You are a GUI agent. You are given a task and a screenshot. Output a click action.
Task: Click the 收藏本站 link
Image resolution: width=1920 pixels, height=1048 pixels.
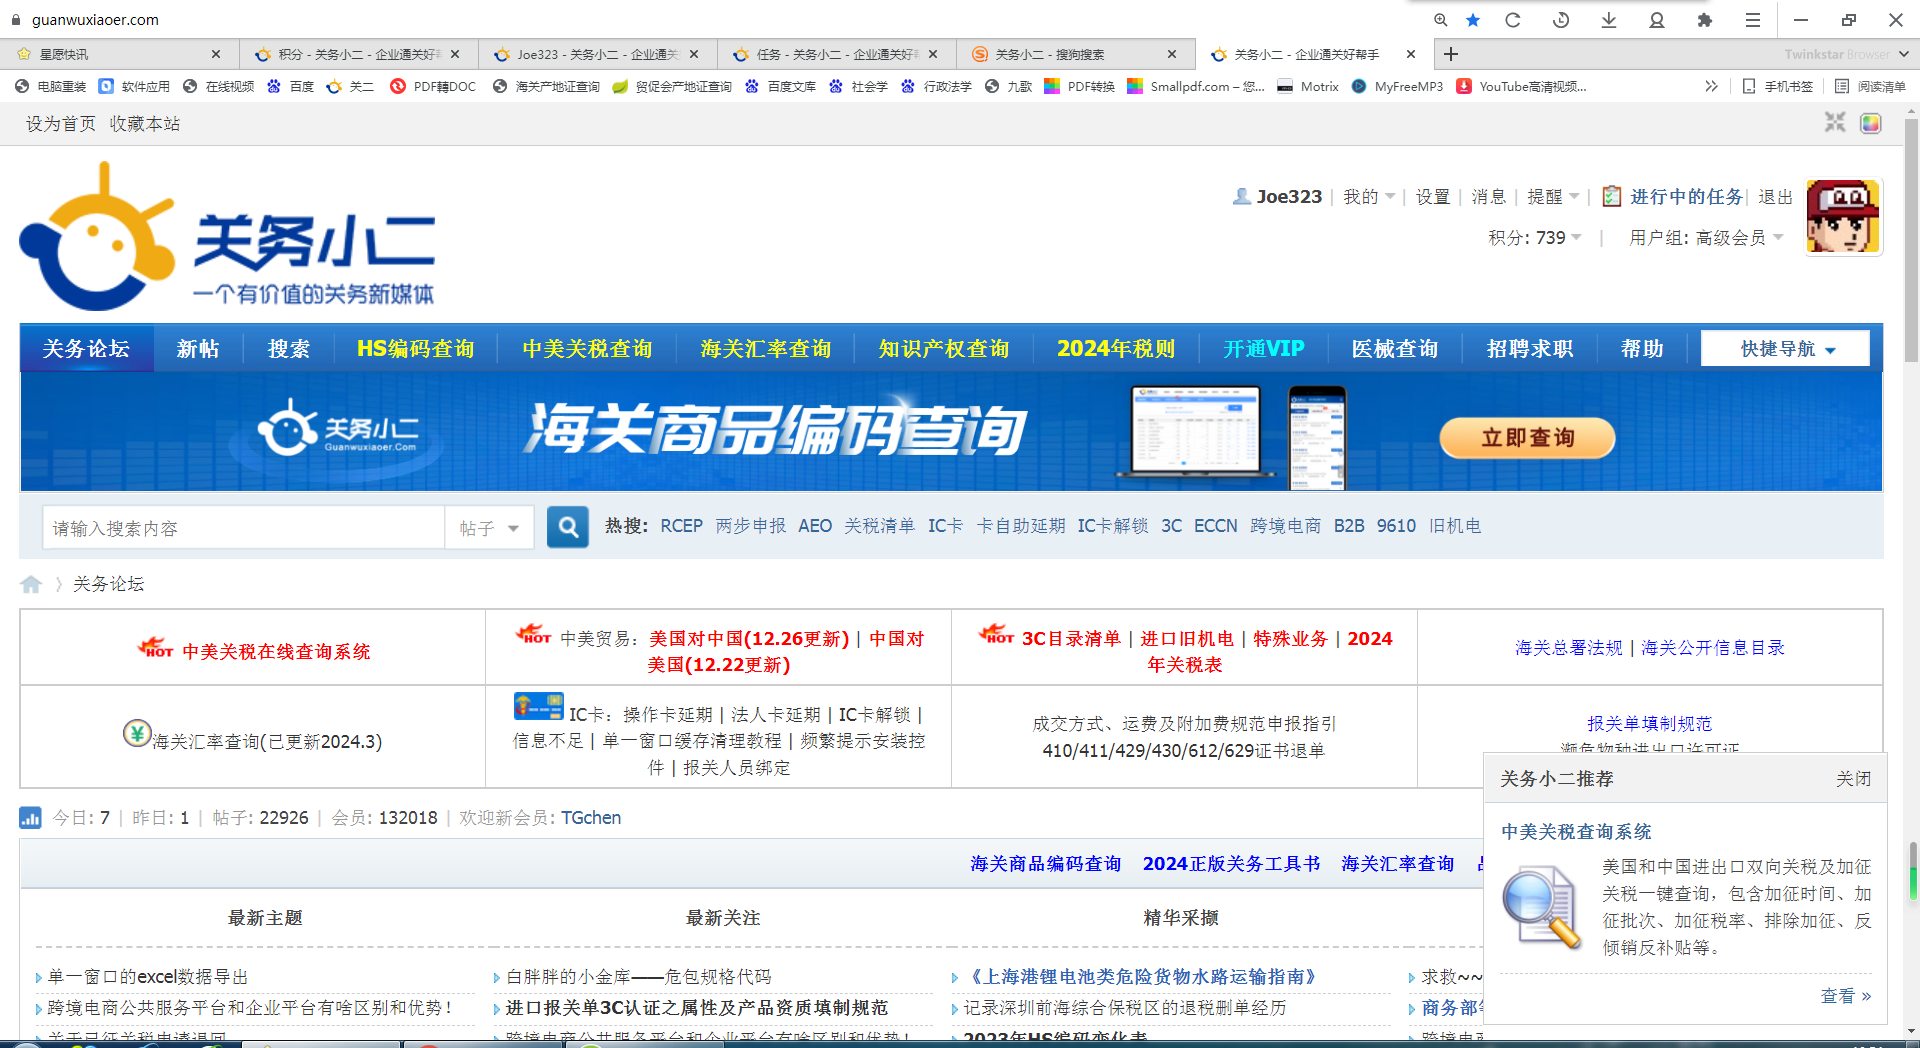coord(145,124)
